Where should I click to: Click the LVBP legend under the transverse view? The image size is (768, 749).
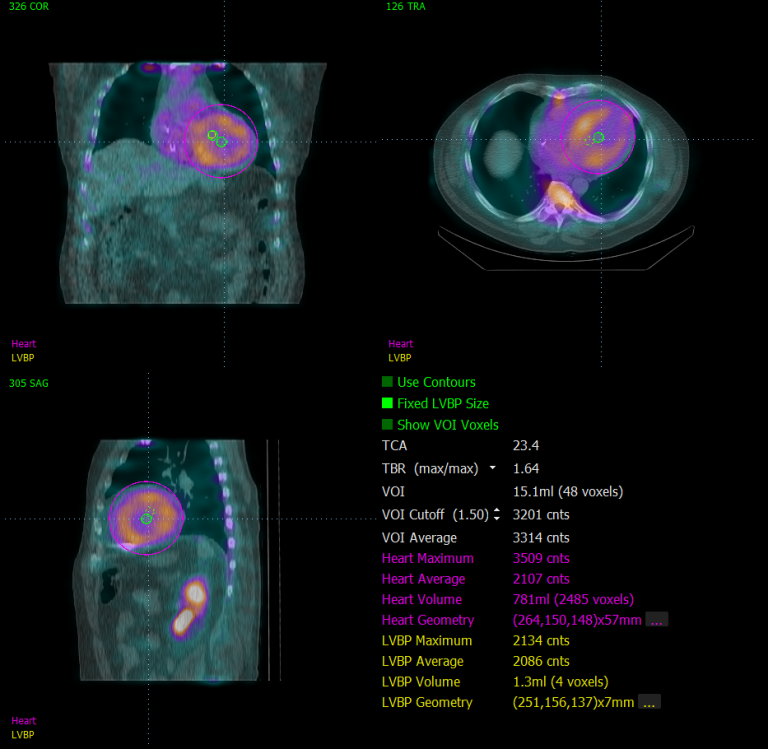(400, 358)
